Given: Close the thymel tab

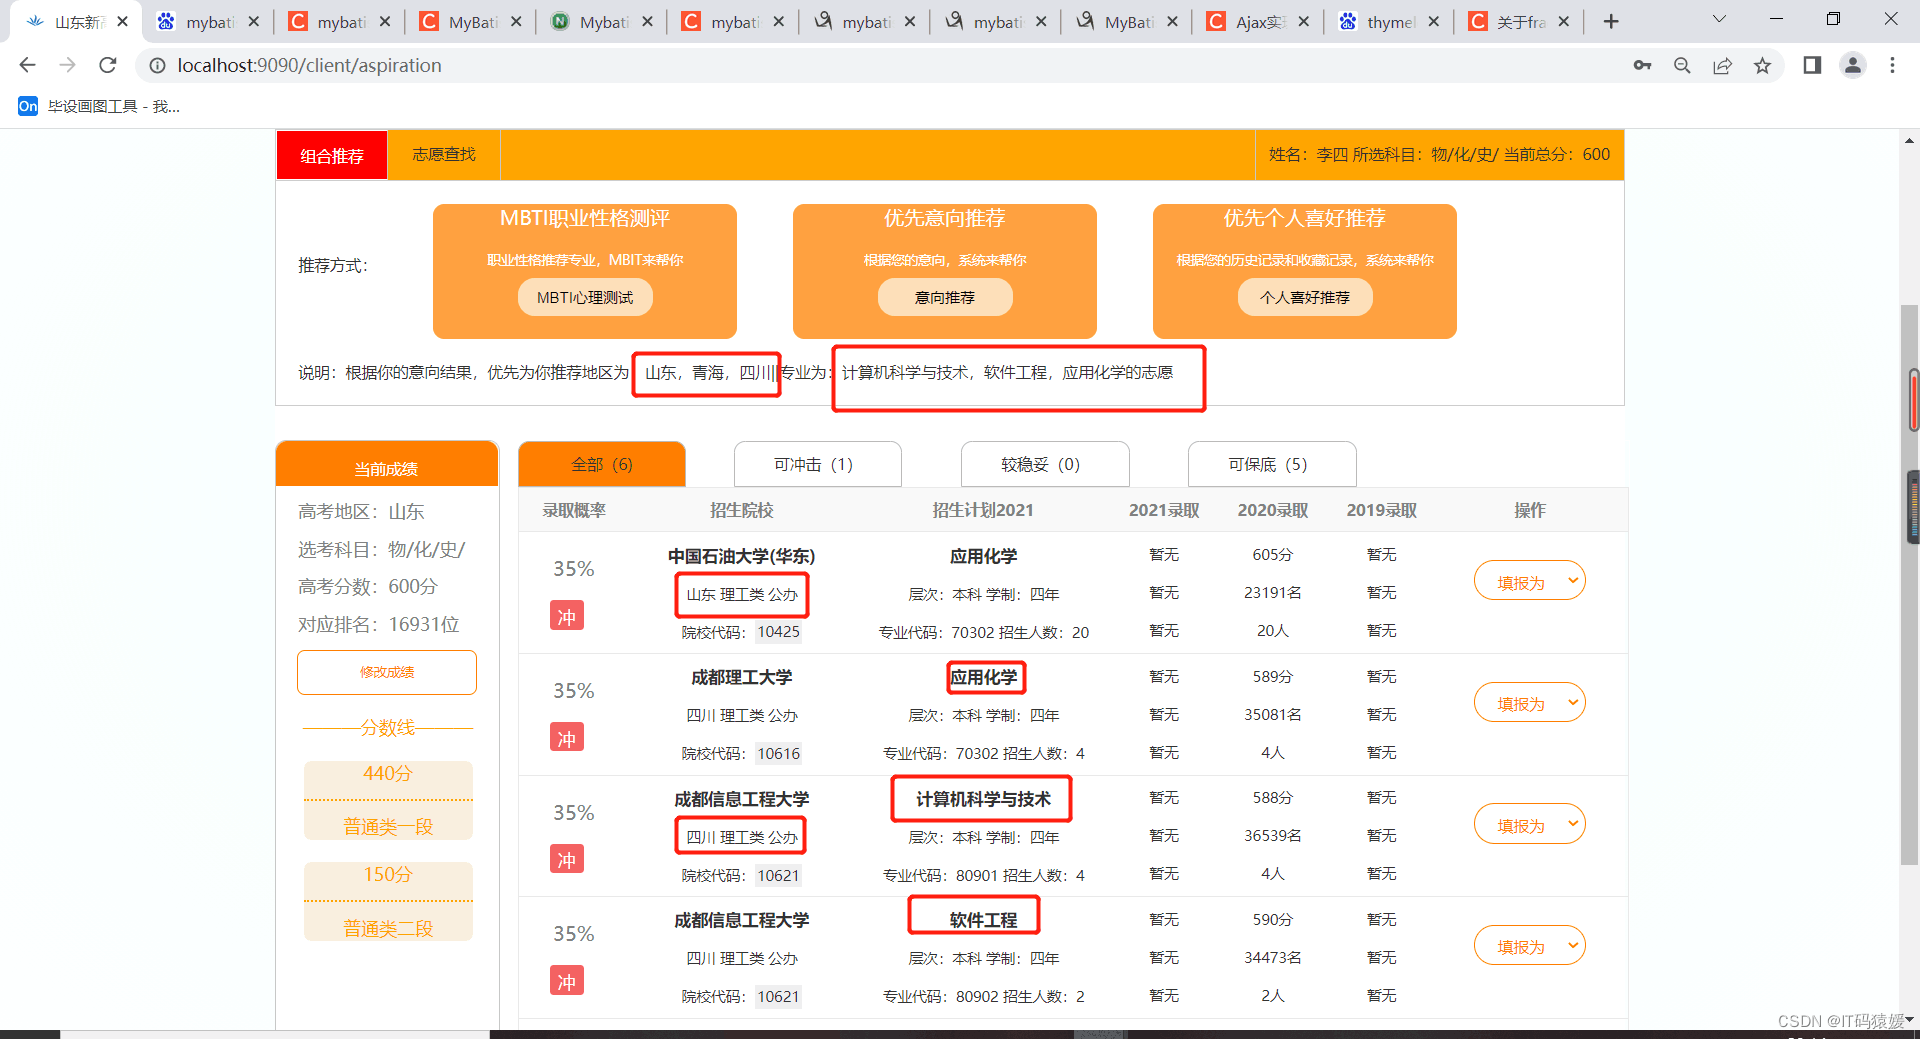Looking at the screenshot, I should click(x=1433, y=21).
